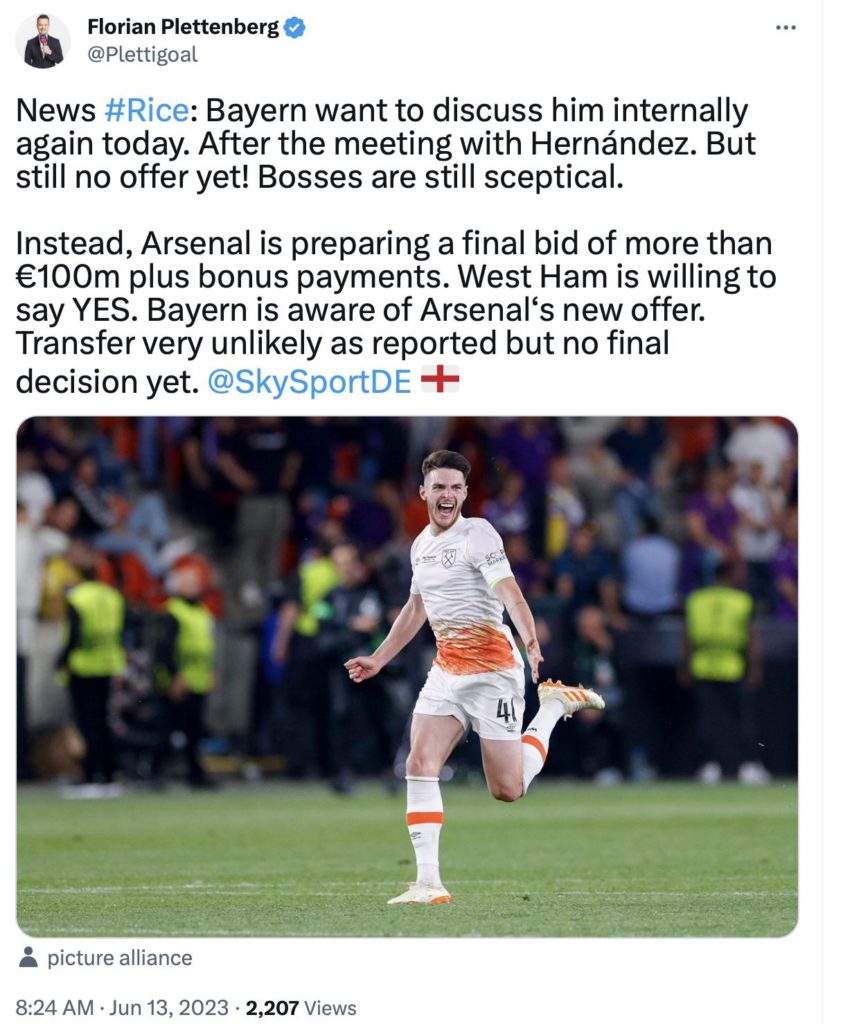This screenshot has width=843, height=1024.
Task: Click the West Ham crest on the jersey
Action: (x=449, y=557)
